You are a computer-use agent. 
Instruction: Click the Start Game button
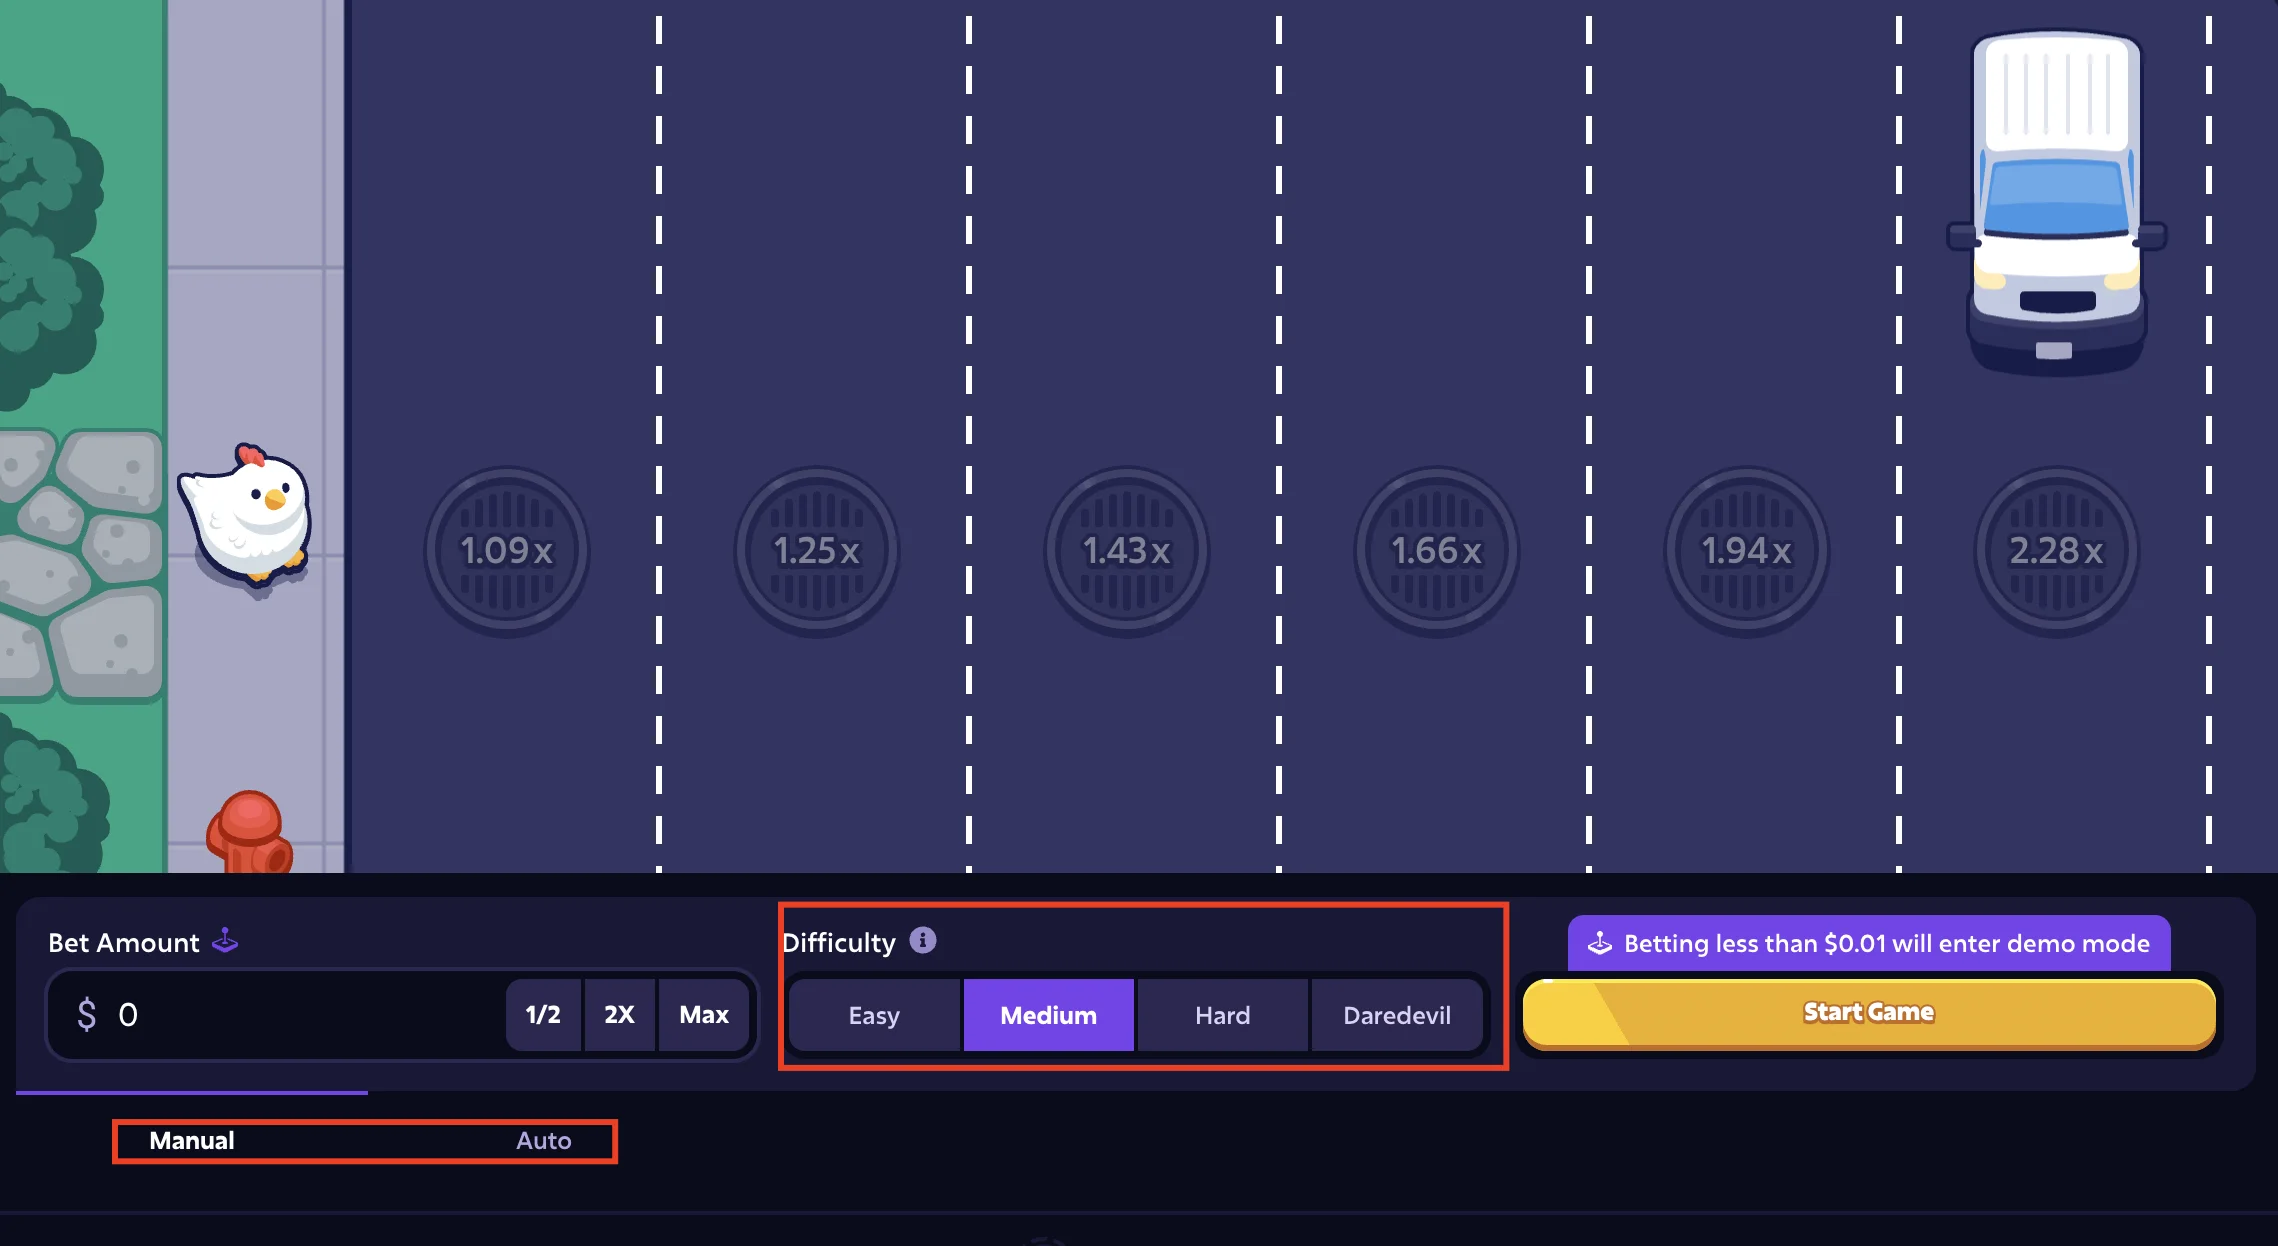point(1869,1013)
